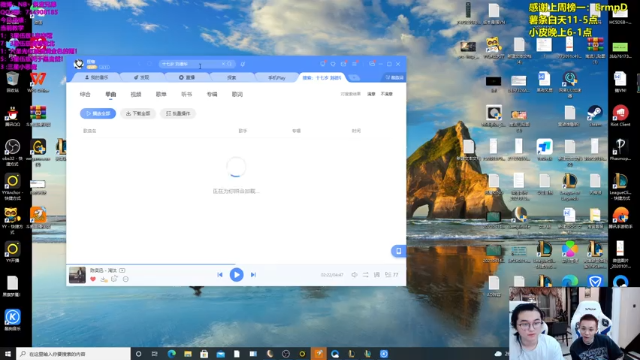Select 视频 result category
Viewport: 640px width, 360px height.
136,94
